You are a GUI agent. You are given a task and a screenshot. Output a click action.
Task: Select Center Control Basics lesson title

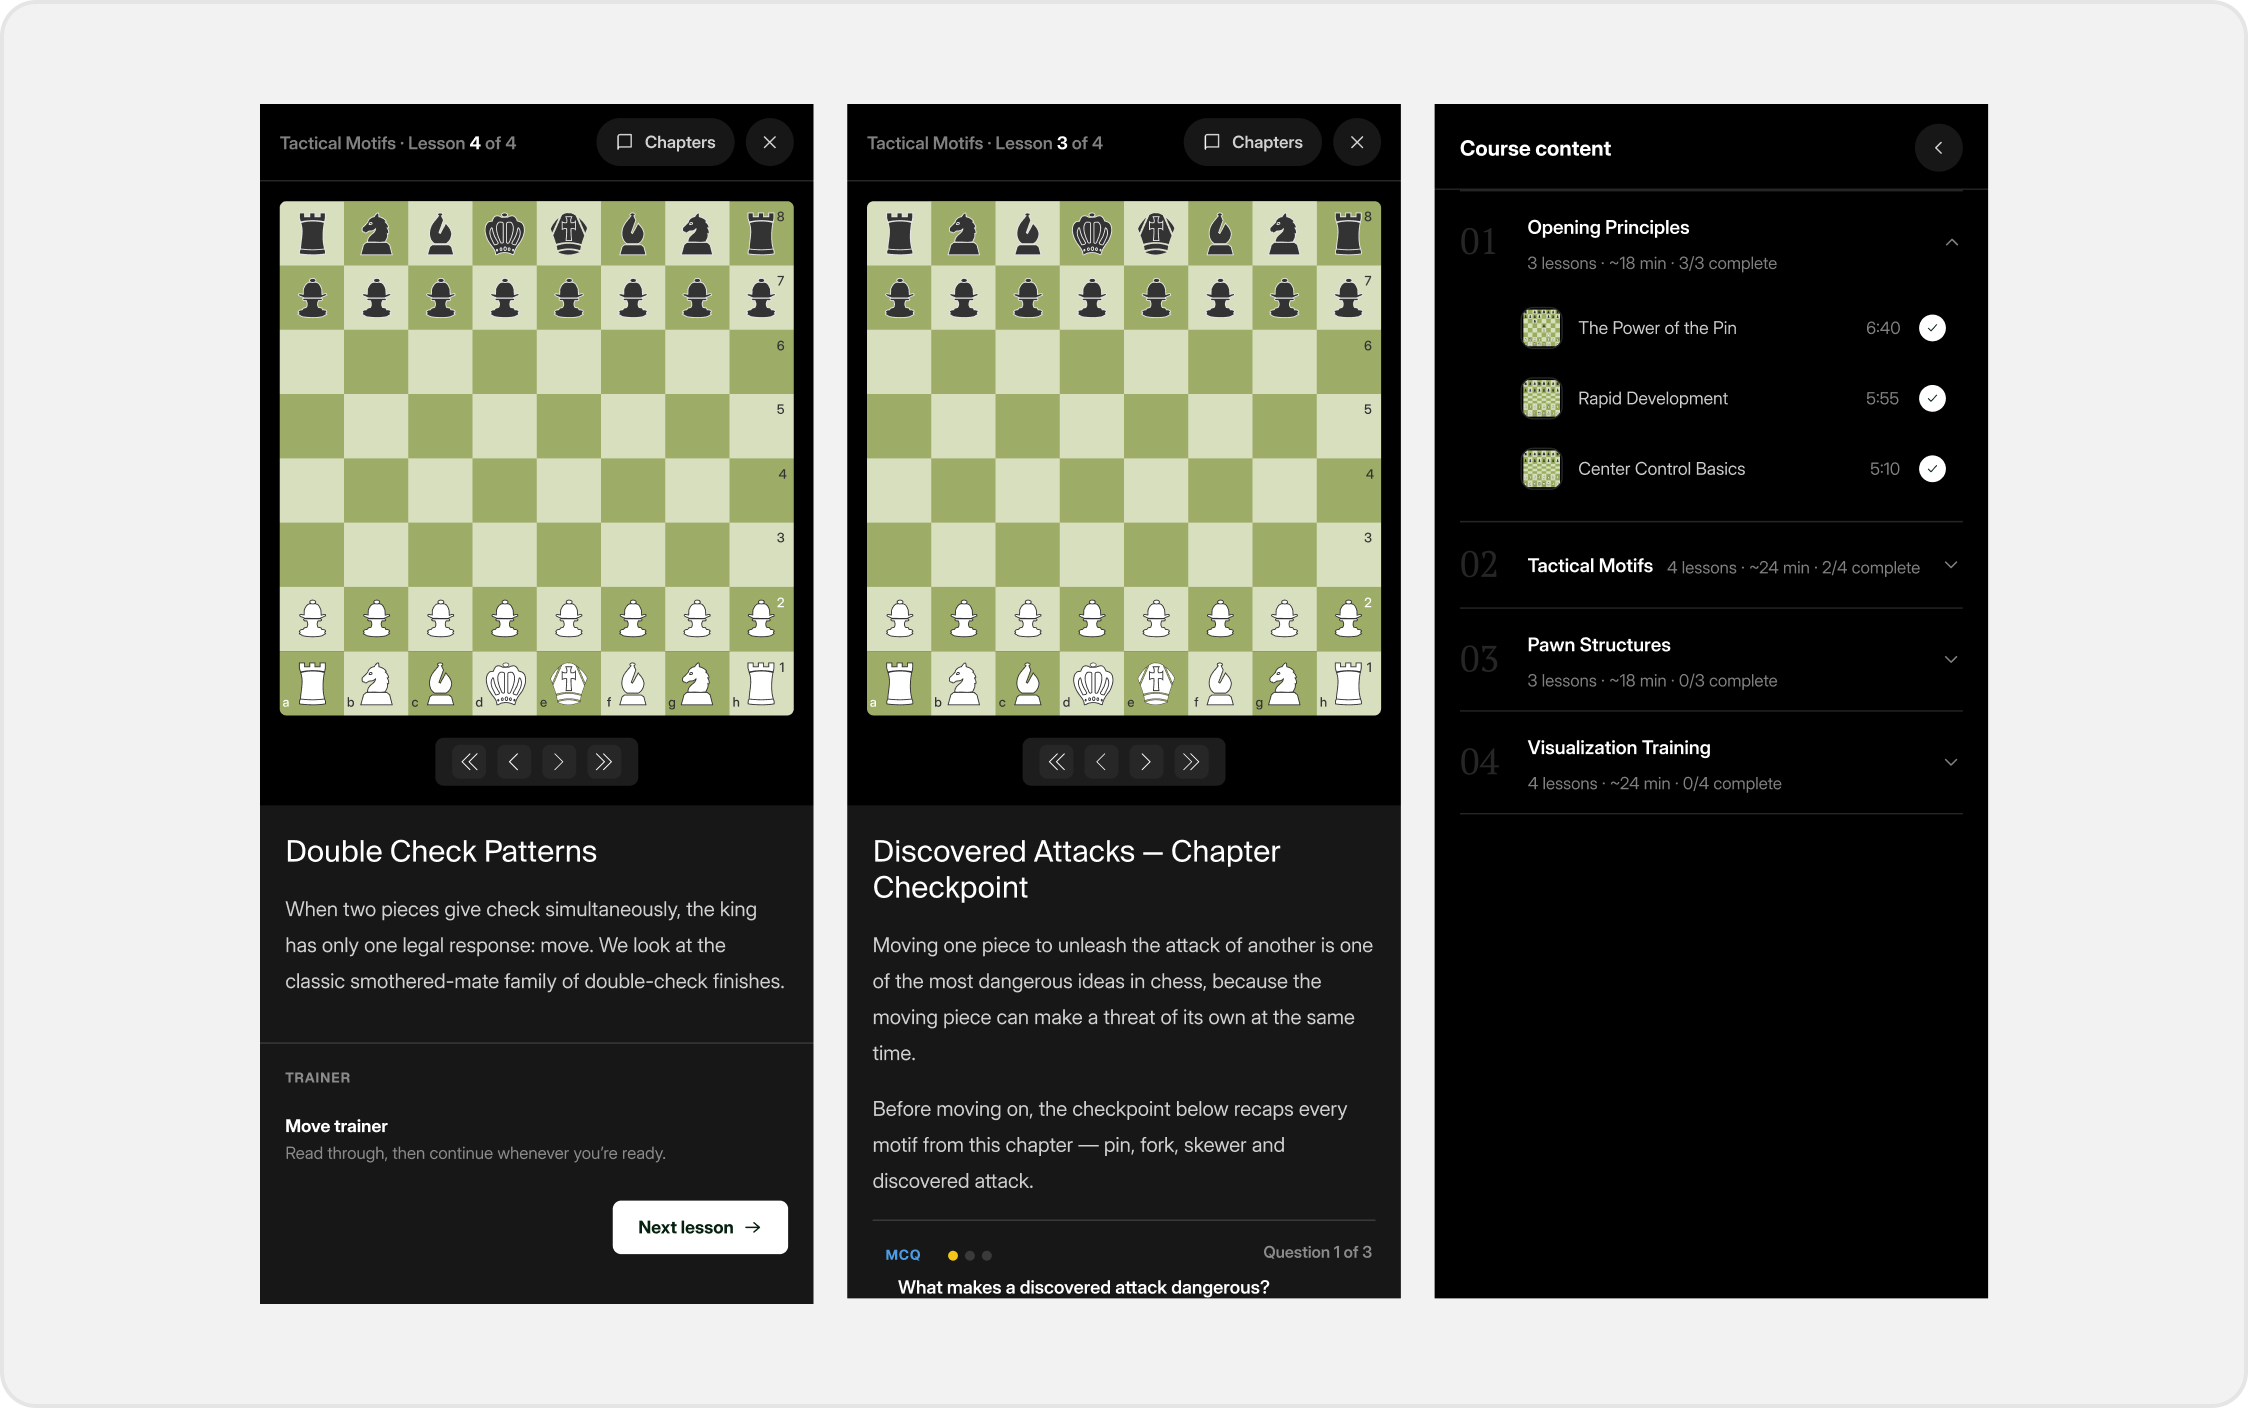[x=1661, y=469]
